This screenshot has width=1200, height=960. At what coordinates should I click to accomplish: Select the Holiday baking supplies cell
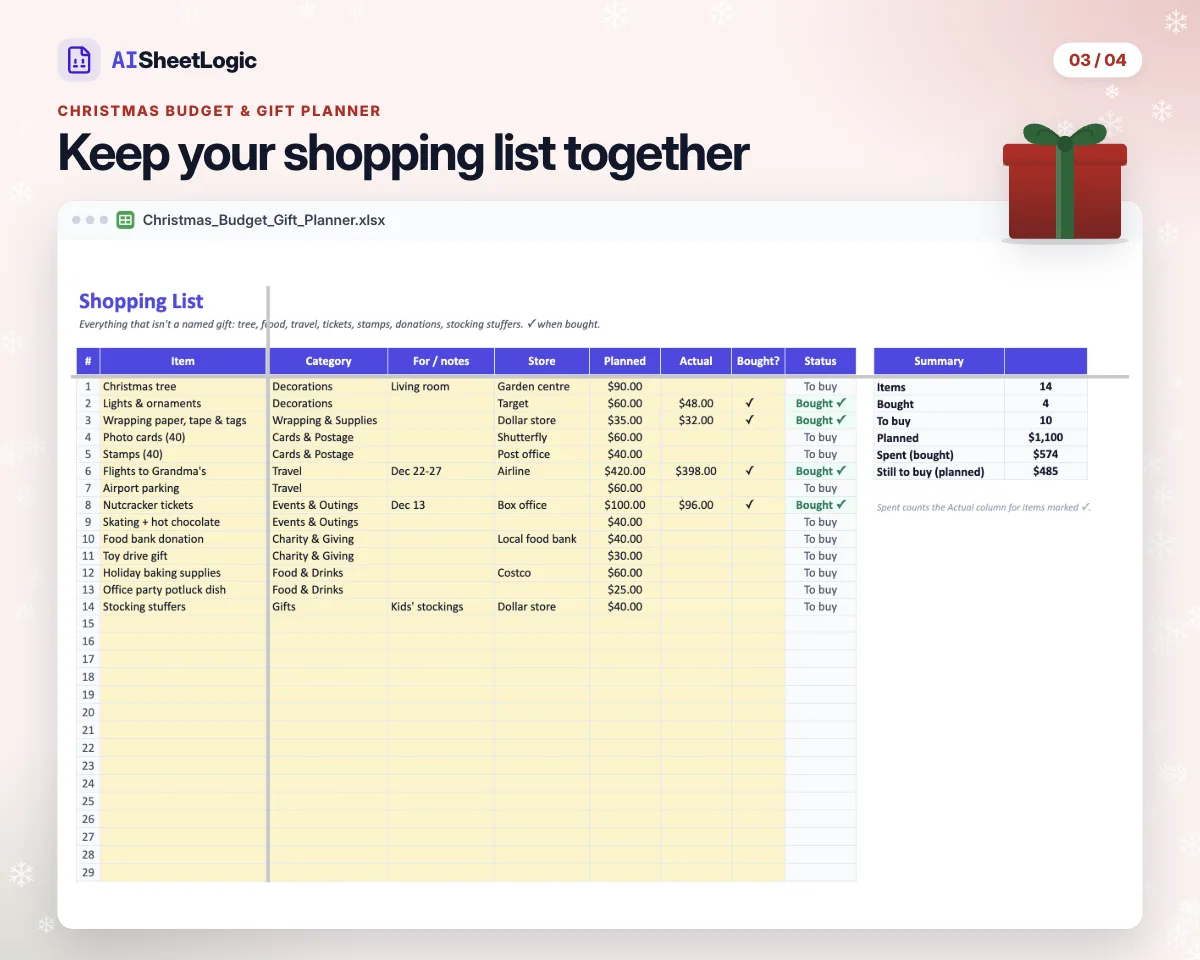(183, 573)
